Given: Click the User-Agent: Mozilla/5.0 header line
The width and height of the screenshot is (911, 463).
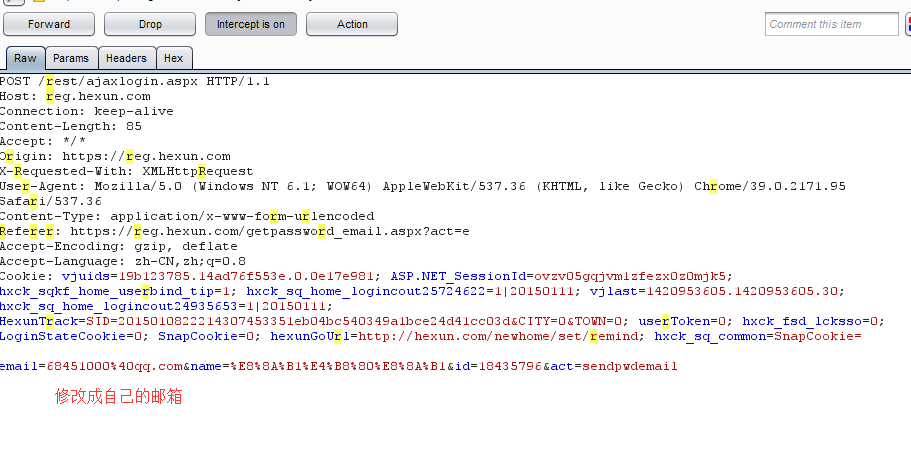Looking at the screenshot, I should click(423, 186).
